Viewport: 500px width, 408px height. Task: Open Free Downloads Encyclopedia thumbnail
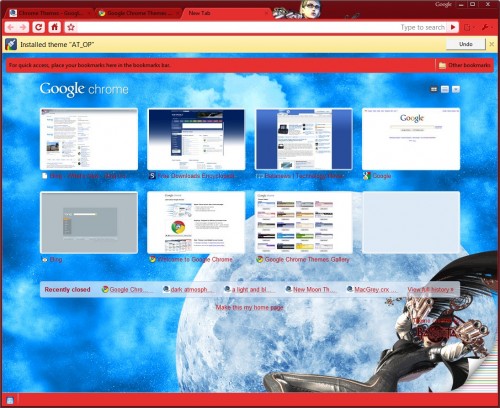pyautogui.click(x=196, y=139)
